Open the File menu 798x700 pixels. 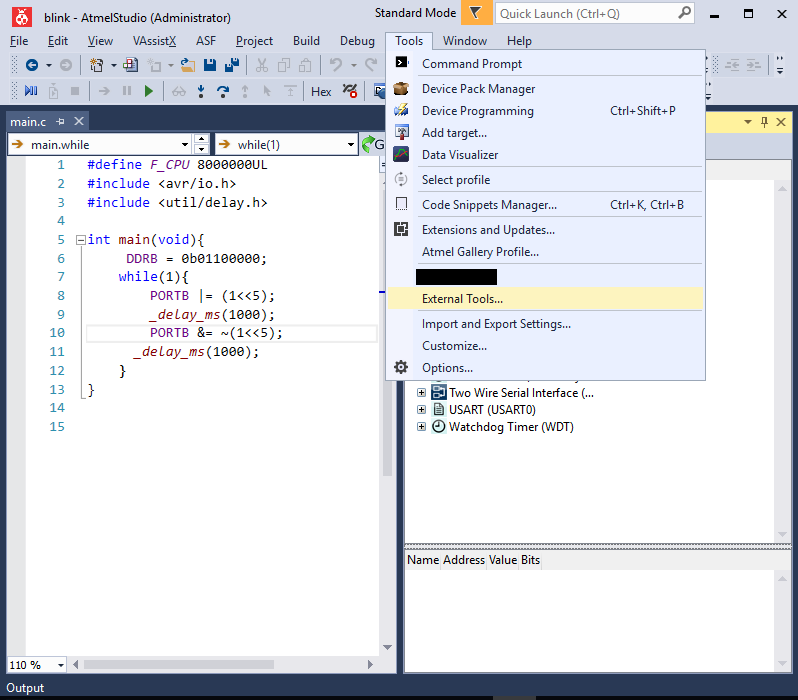coord(19,41)
